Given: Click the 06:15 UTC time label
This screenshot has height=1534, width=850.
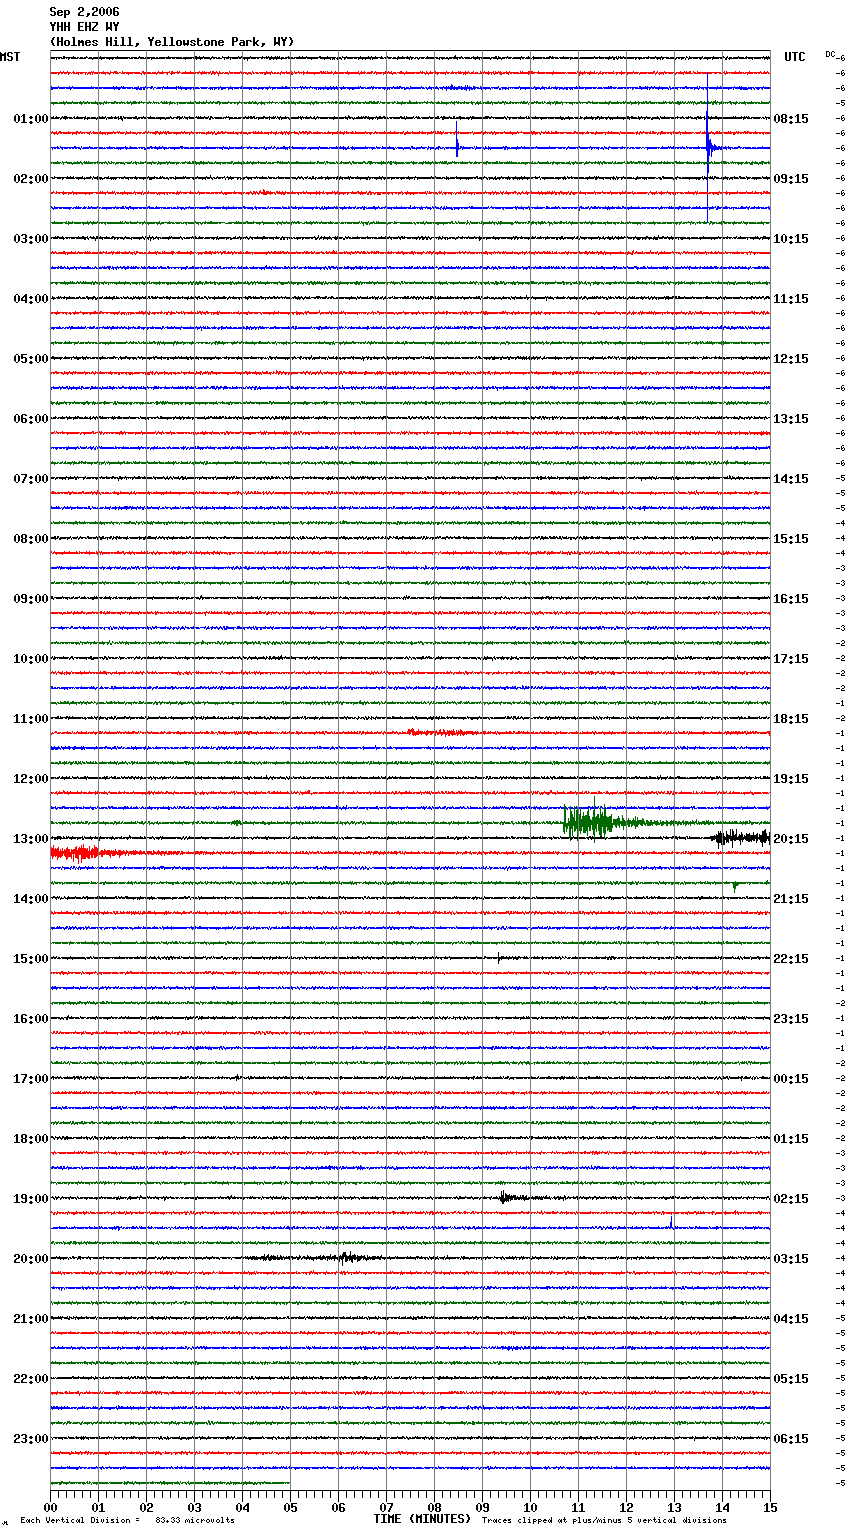Looking at the screenshot, I should (791, 1439).
